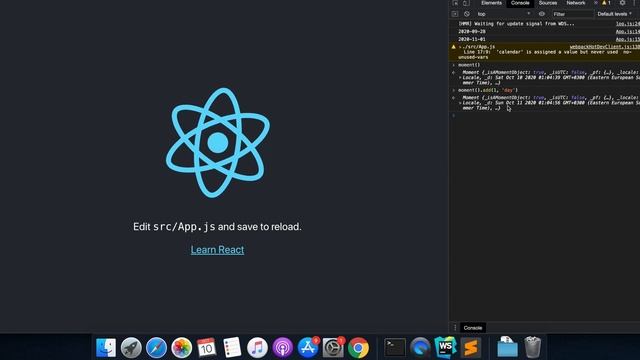Toggle the device toolbar icon

(x=466, y=3)
